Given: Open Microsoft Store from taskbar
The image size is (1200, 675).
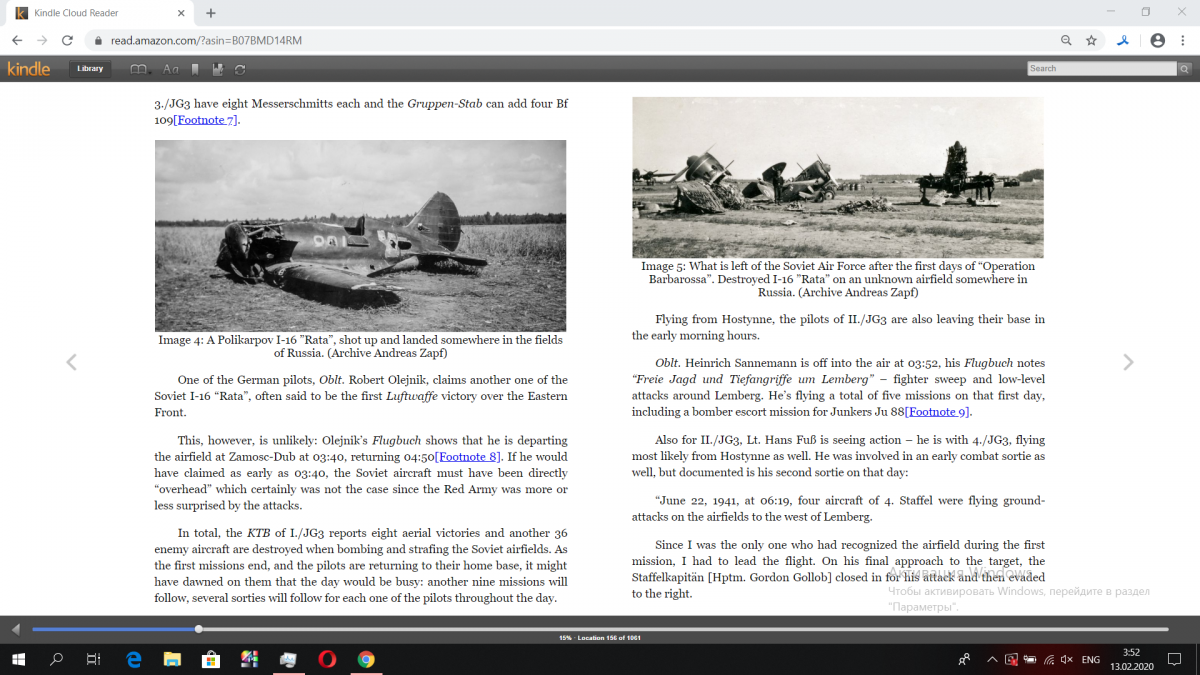Looking at the screenshot, I should coord(211,659).
